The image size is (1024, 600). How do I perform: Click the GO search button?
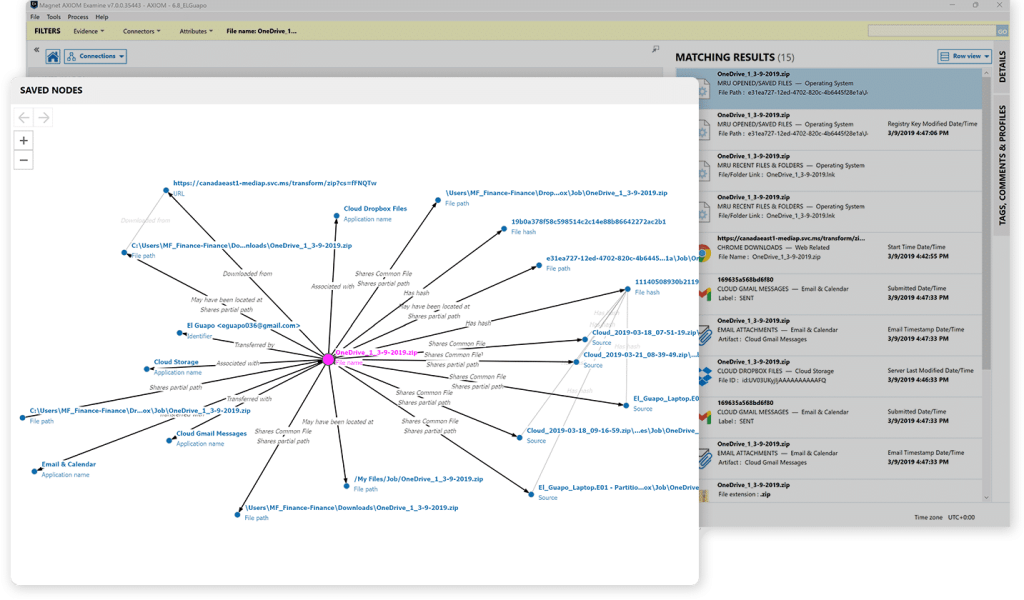(1002, 31)
